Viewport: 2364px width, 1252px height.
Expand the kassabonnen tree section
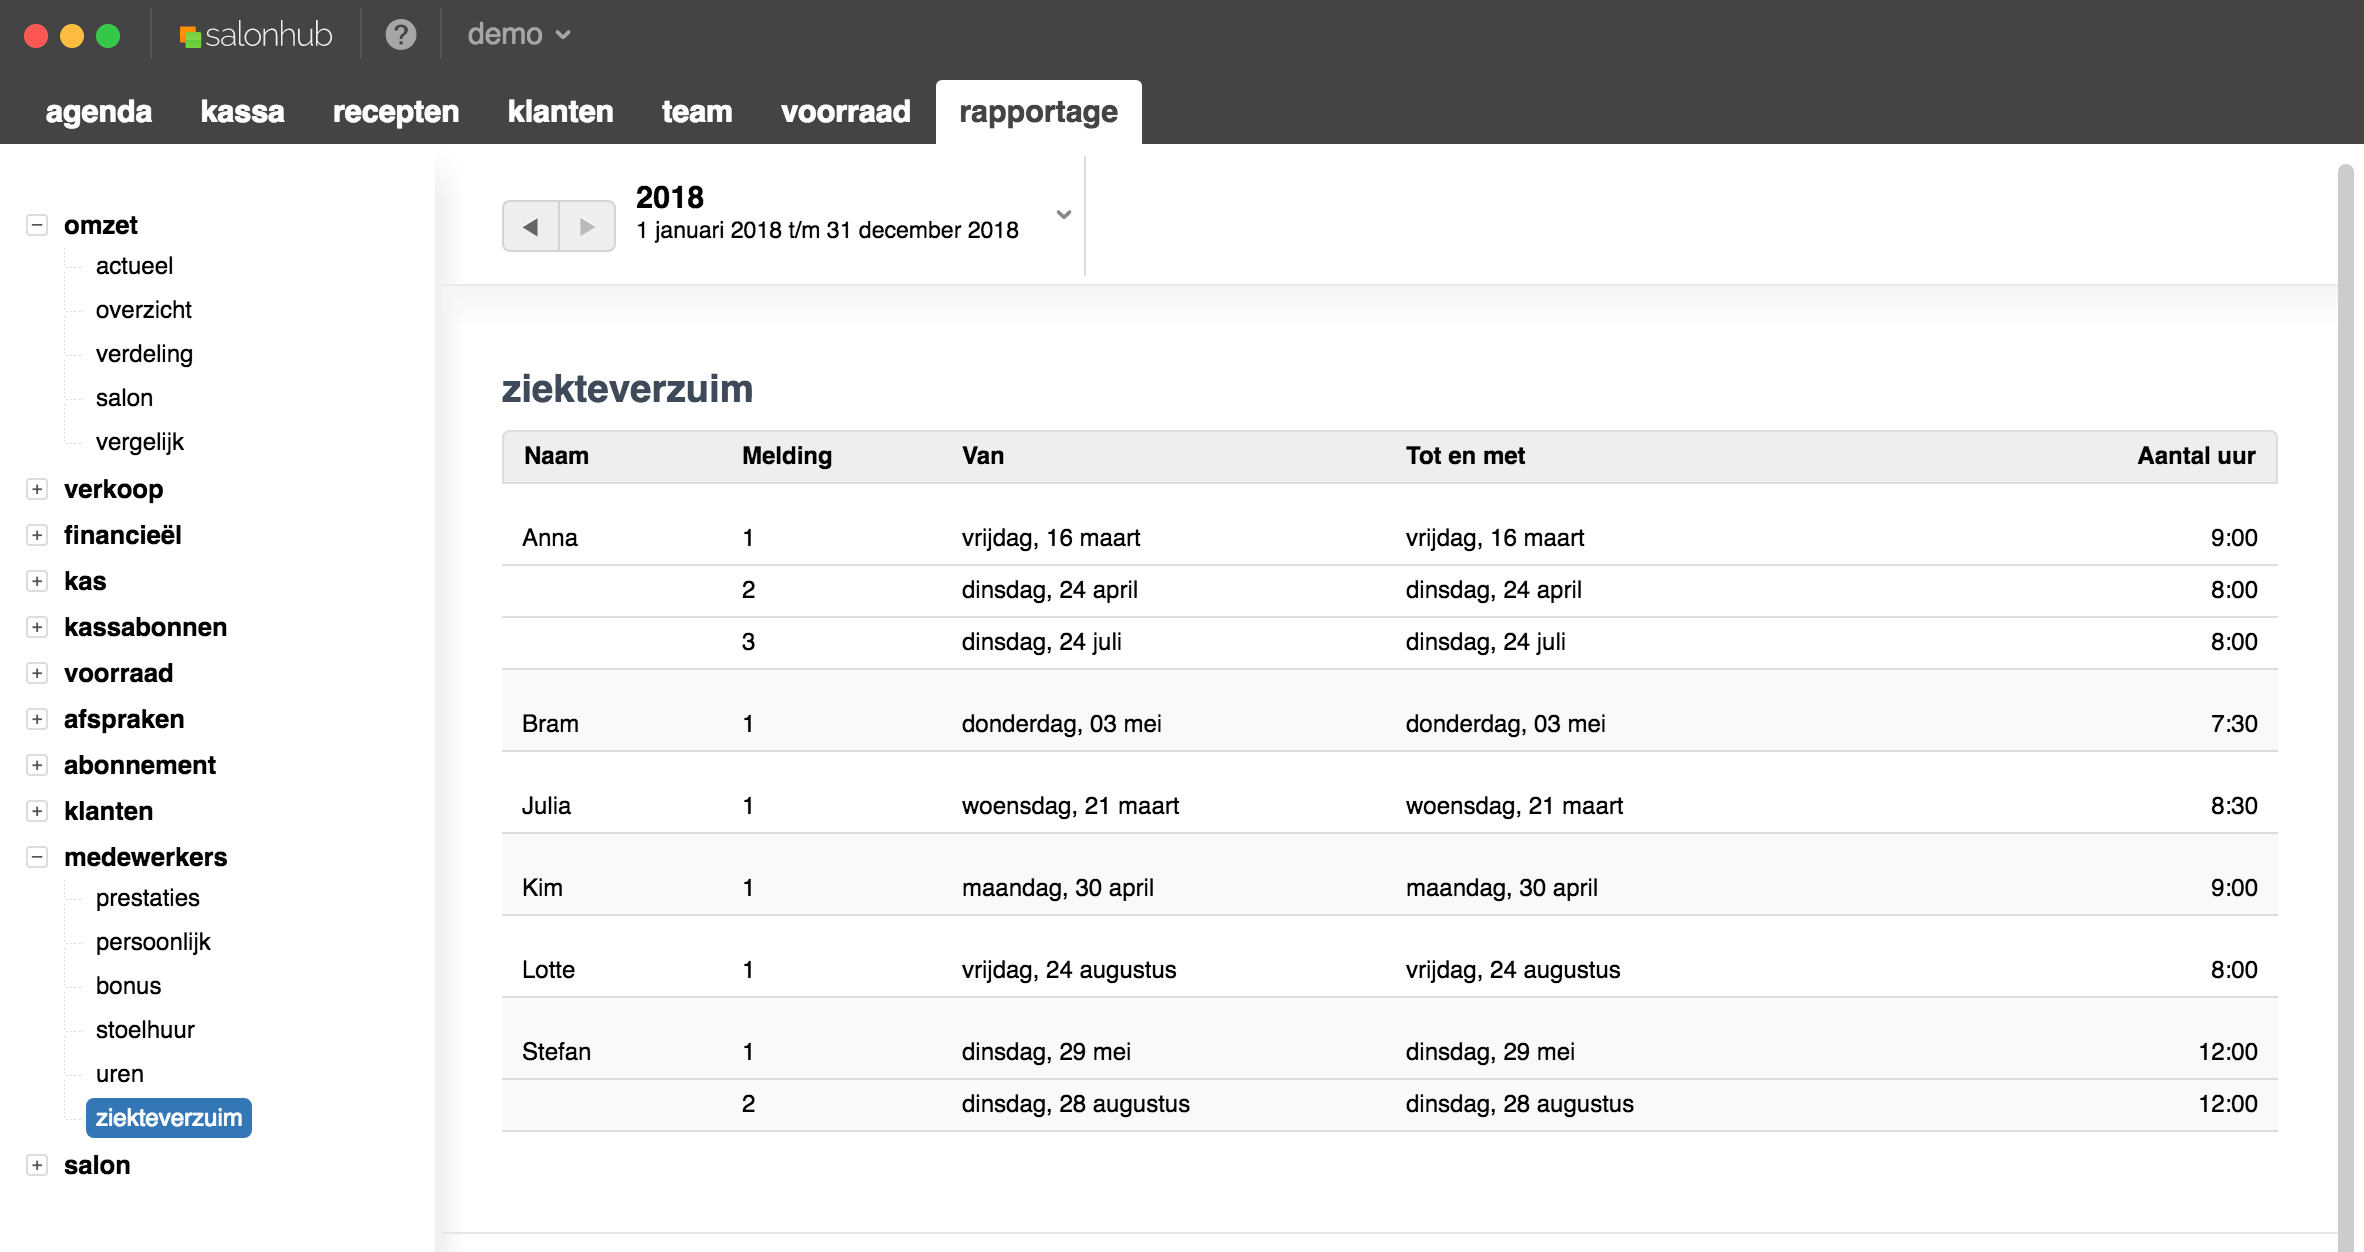tap(37, 627)
